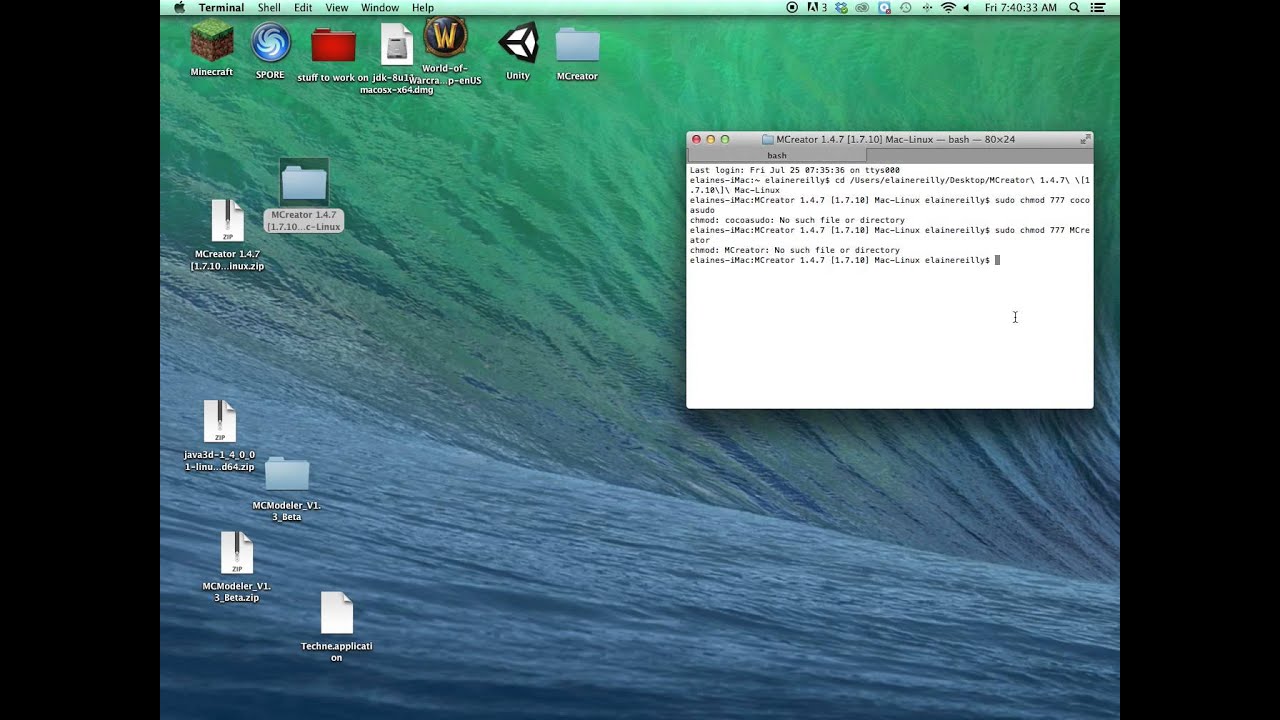Click the Adobe updates menu bar icon
This screenshot has width=1280, height=720.
click(x=817, y=7)
